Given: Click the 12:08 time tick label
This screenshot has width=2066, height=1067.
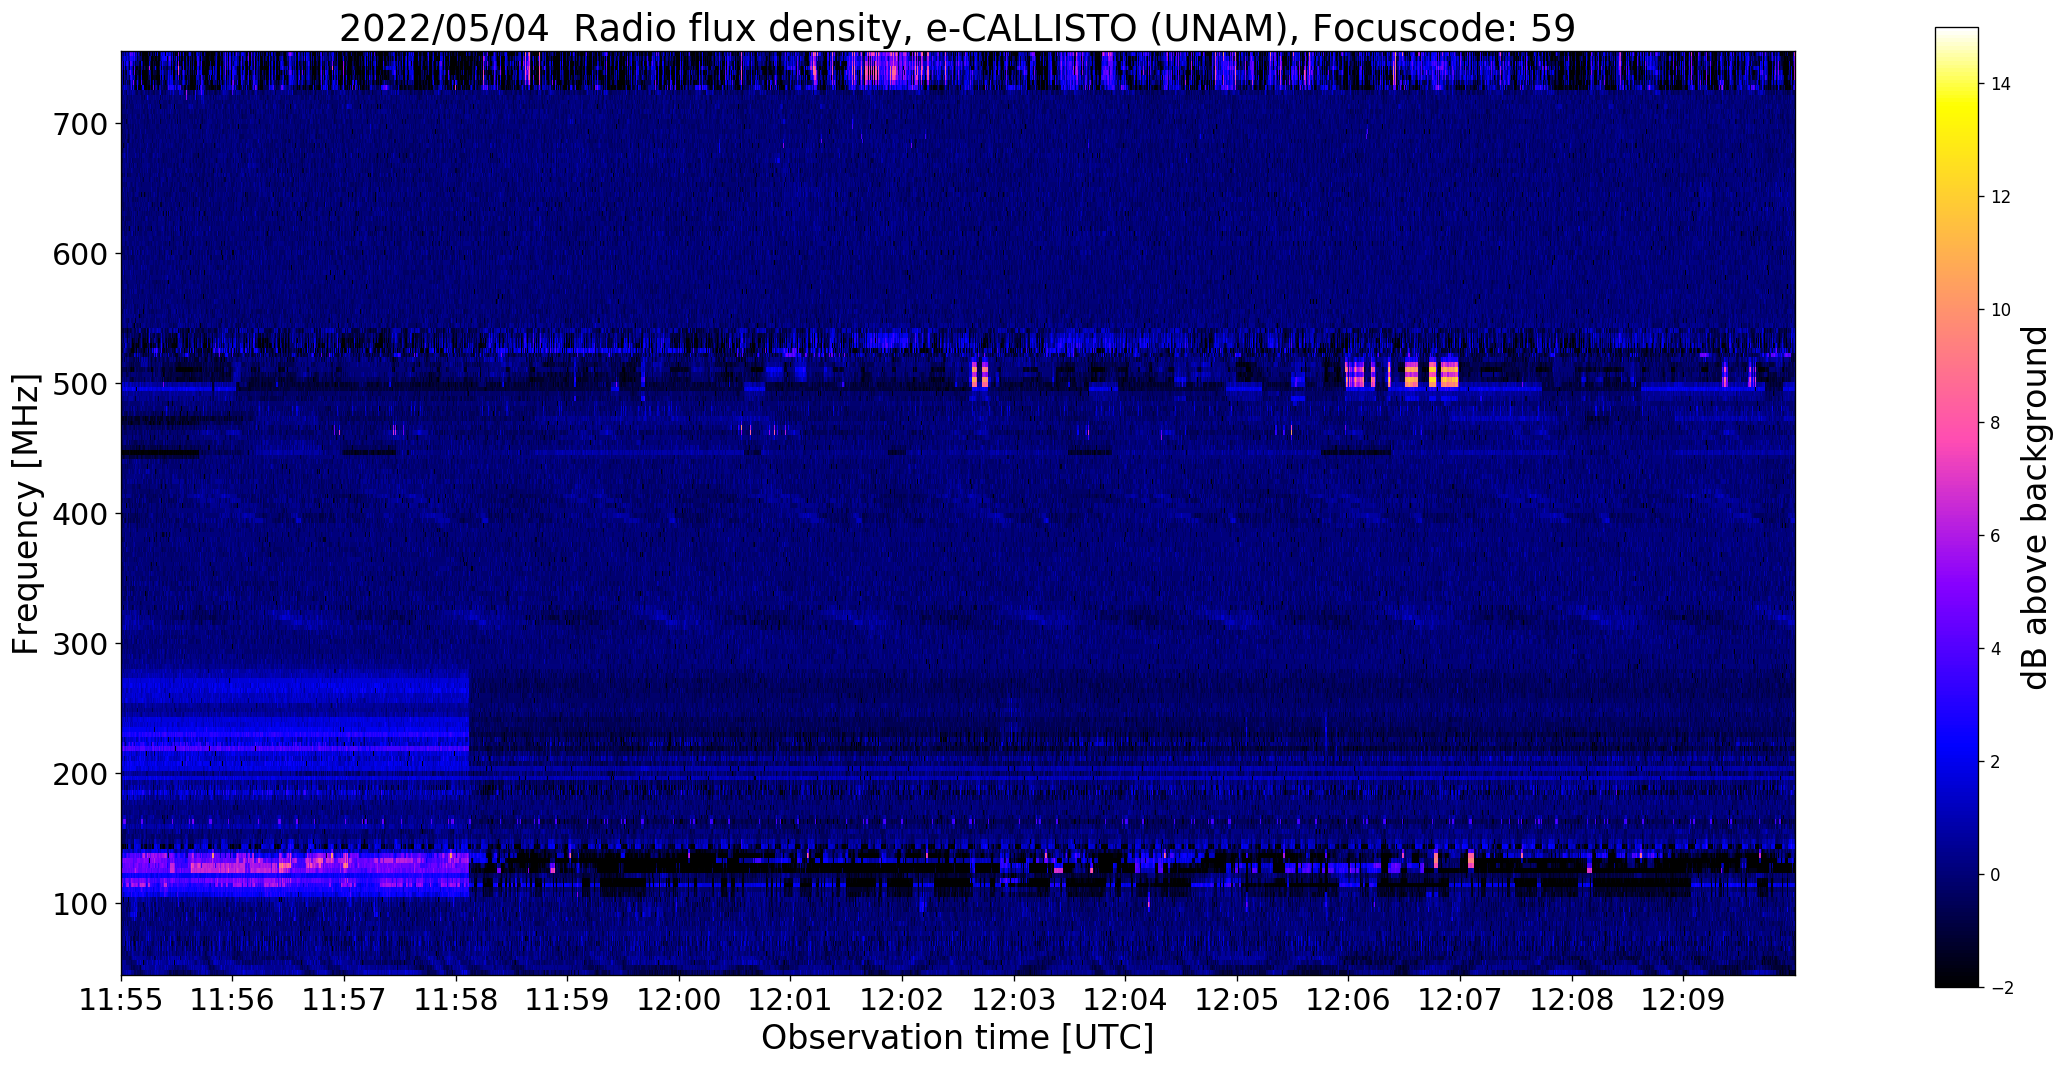Looking at the screenshot, I should [x=1572, y=1000].
